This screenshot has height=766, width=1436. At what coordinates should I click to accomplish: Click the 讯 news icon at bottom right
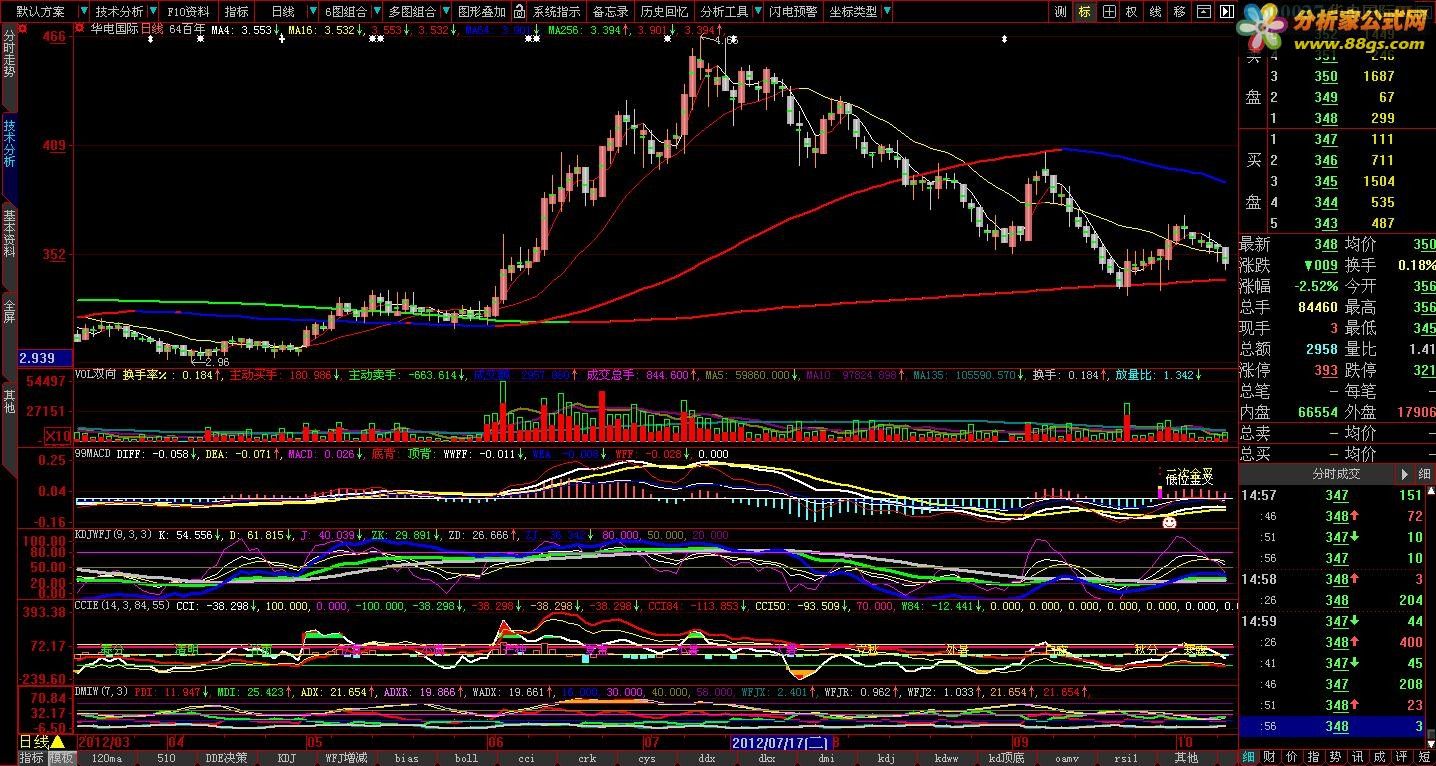click(1357, 757)
